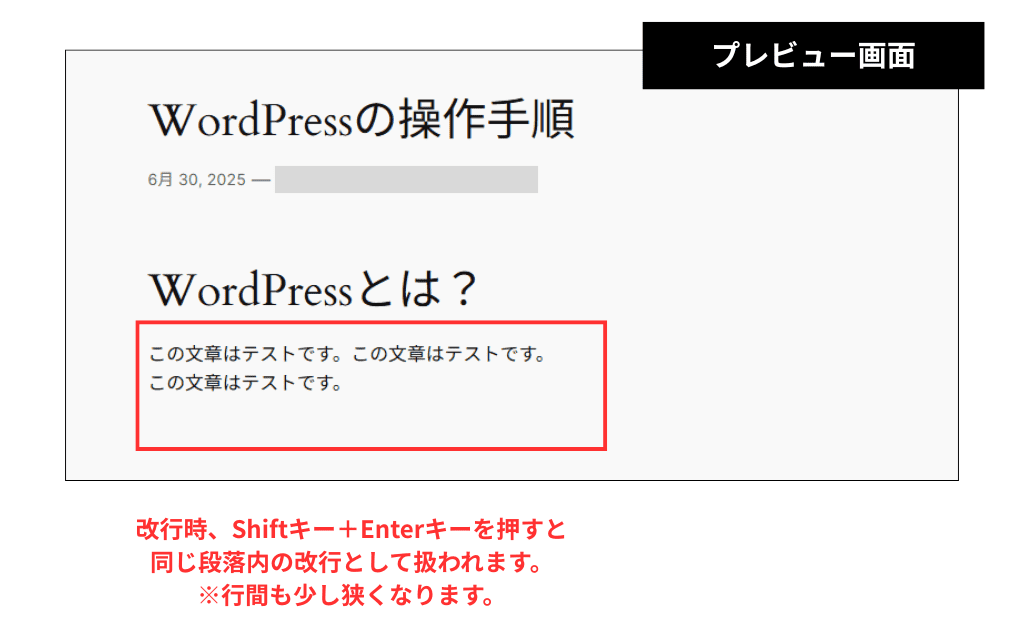
Task: Click the black プレビュー画面 banner label
Action: pyautogui.click(x=815, y=56)
